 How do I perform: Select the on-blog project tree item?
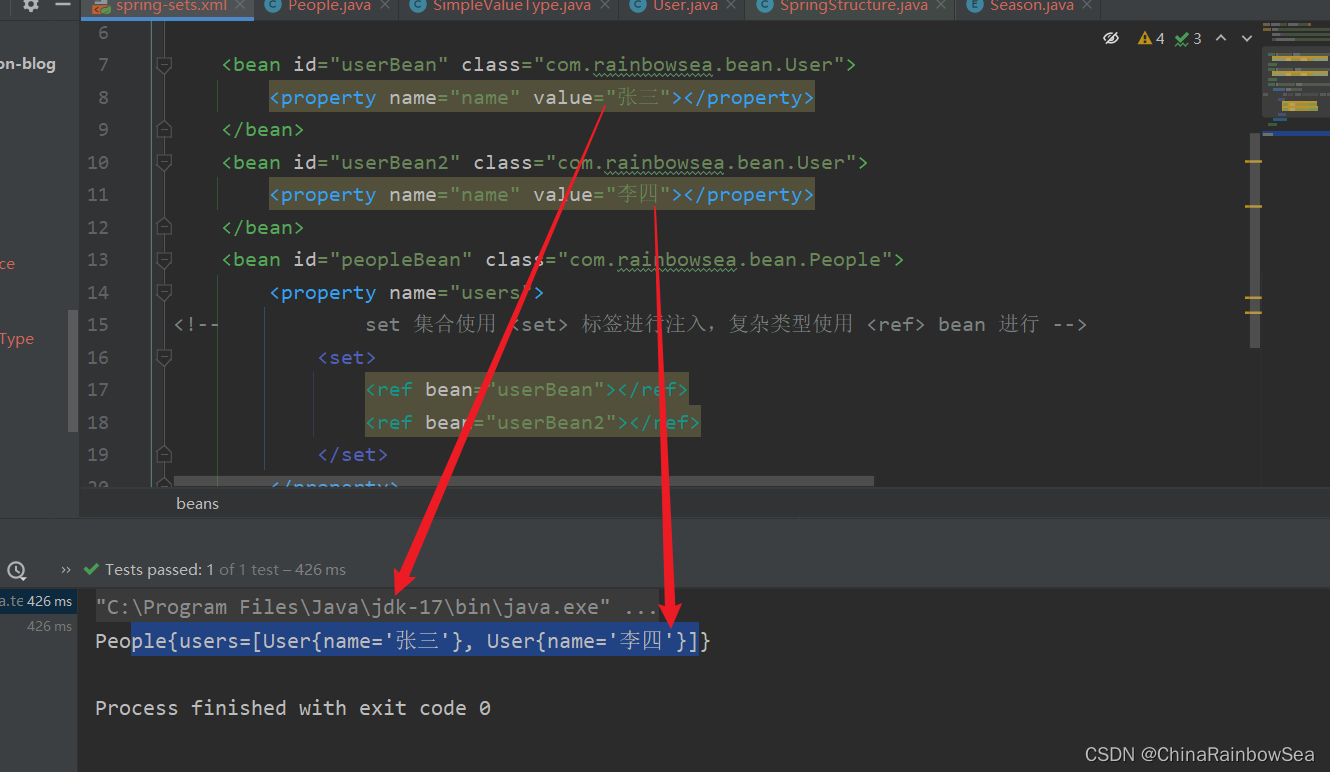(x=28, y=64)
